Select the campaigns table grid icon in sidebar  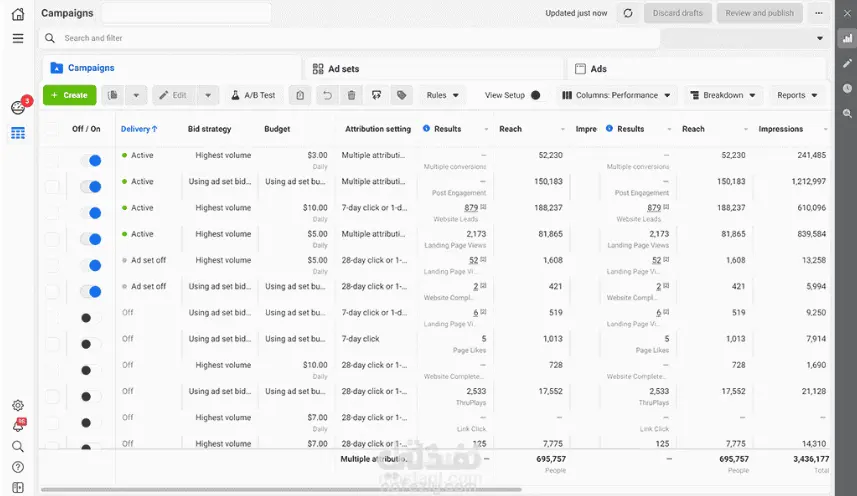pyautogui.click(x=18, y=133)
